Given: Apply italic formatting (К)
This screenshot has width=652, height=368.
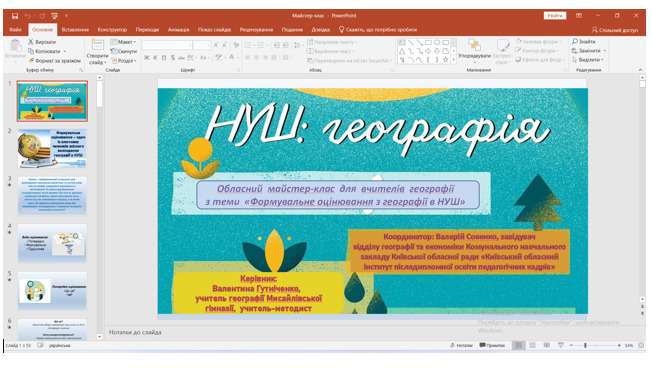Looking at the screenshot, I should (155, 57).
